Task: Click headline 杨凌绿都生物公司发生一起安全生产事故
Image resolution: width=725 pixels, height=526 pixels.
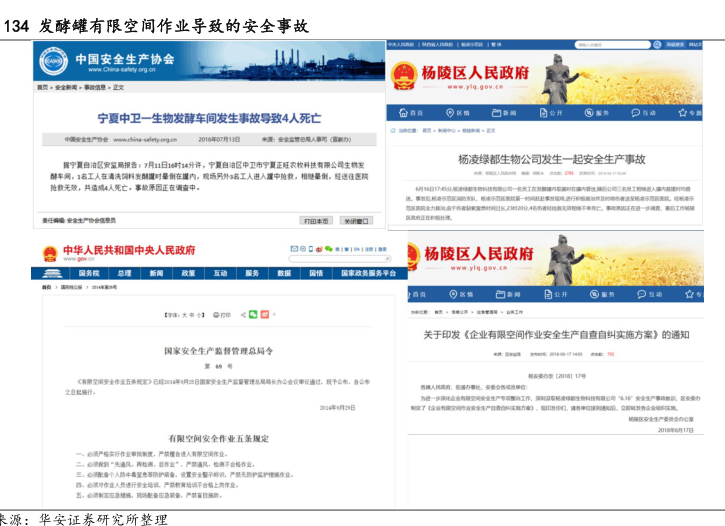Action: 552,159
